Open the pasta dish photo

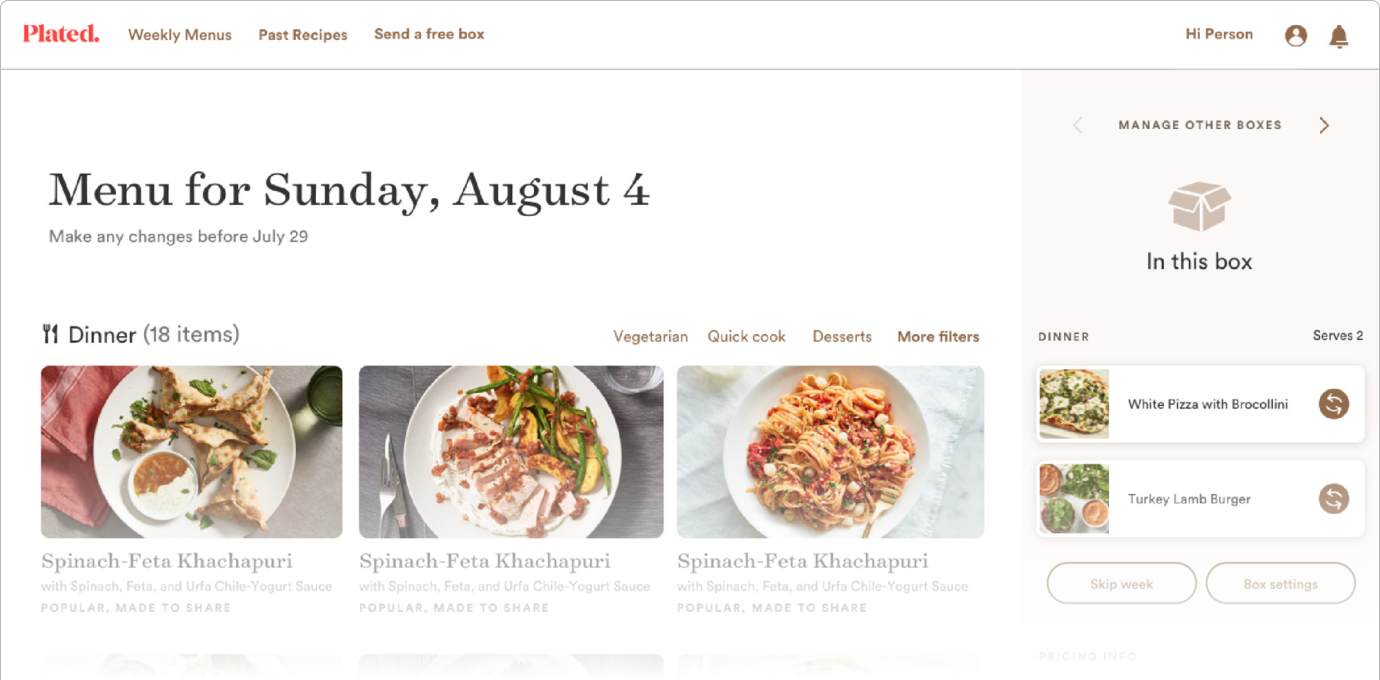(x=830, y=452)
